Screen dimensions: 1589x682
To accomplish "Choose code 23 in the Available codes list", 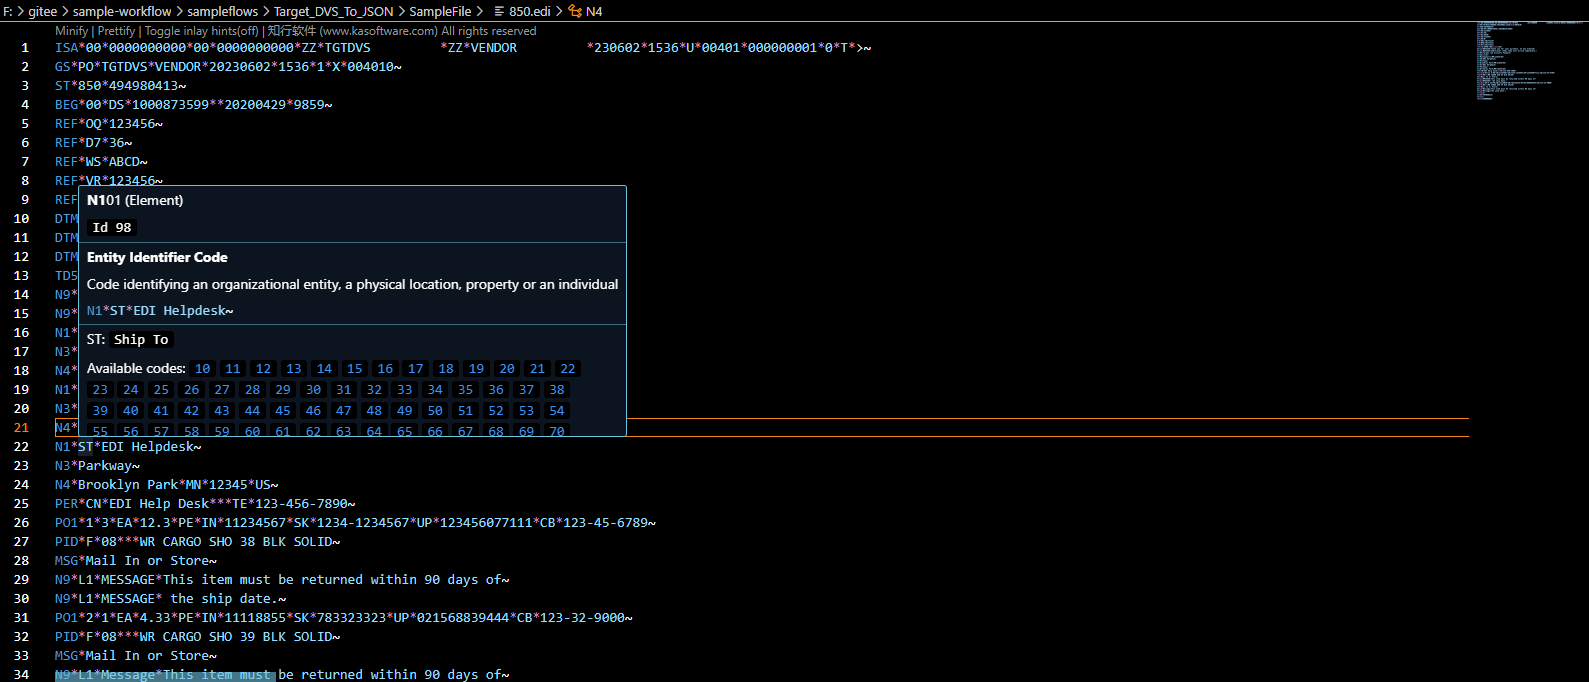I will tap(100, 390).
